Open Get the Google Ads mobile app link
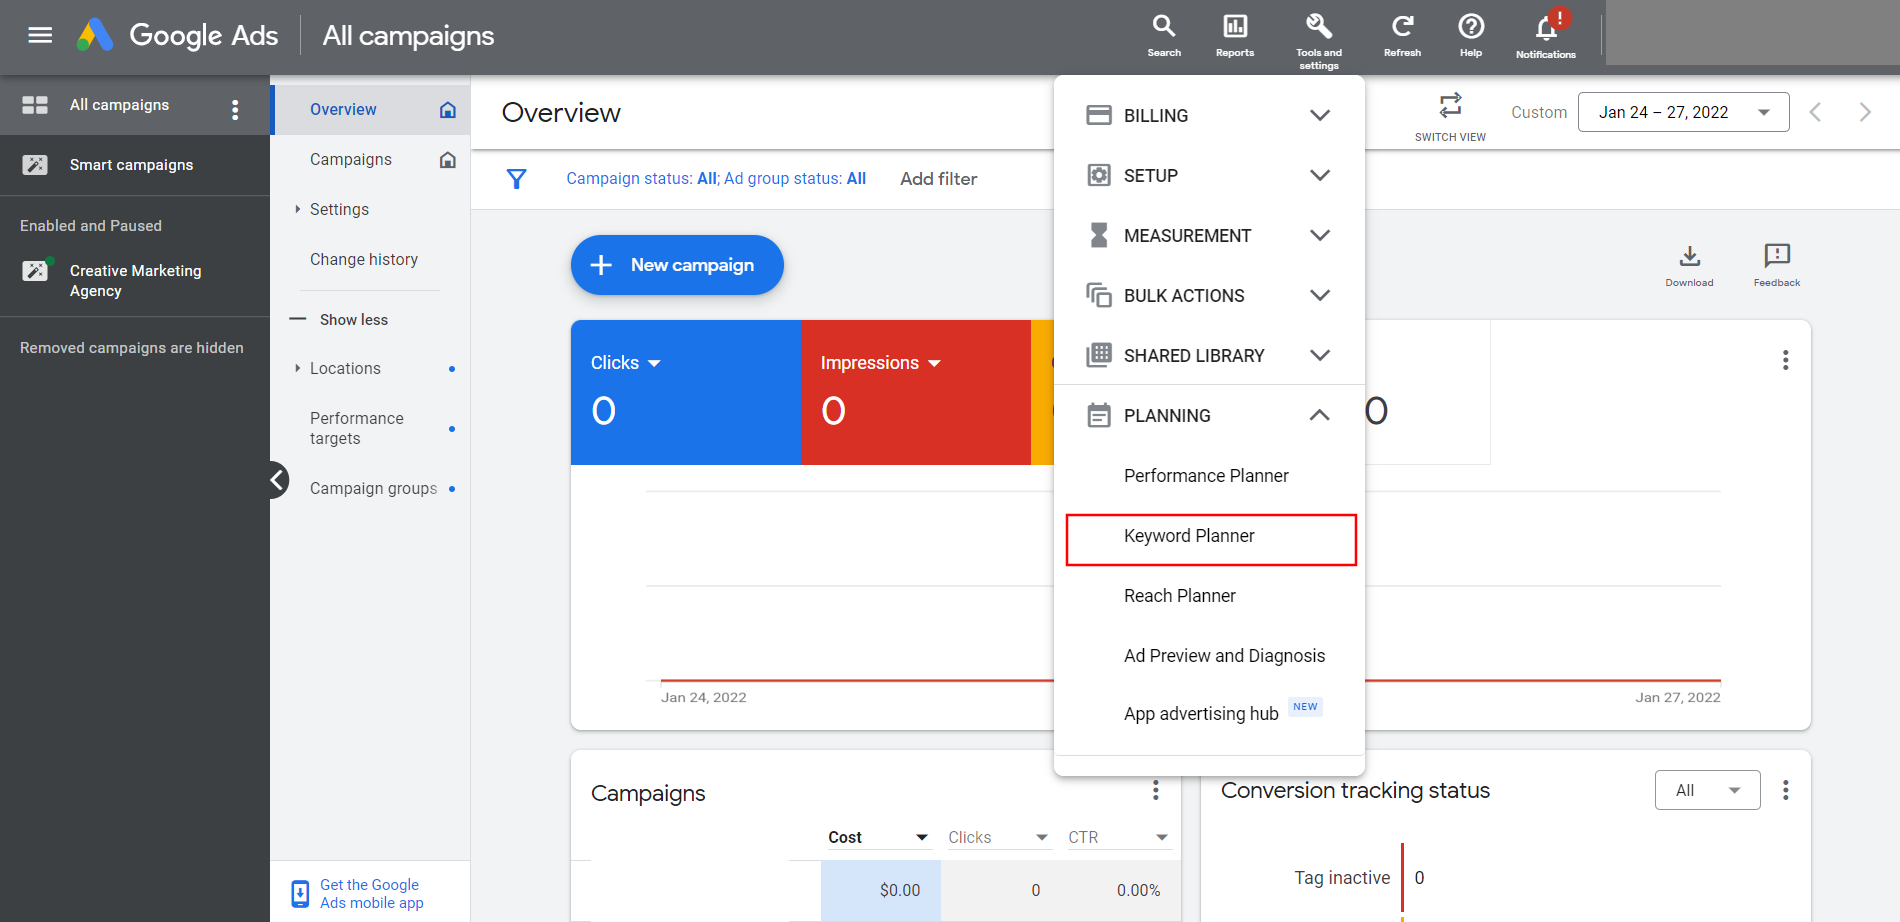Screen dimensions: 1900x922 point(371,894)
